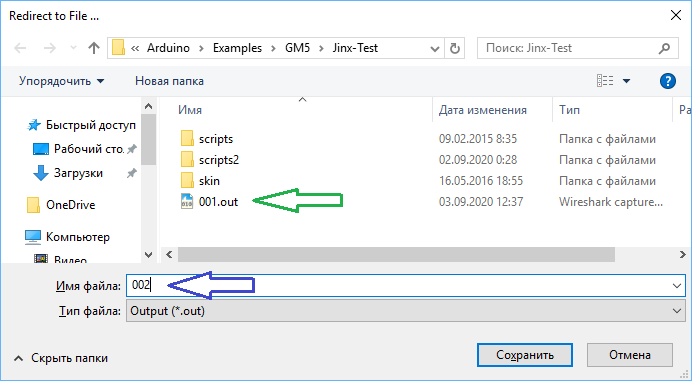Select Быстрый доступ in navigation pane
692x381 pixels.
click(82, 125)
